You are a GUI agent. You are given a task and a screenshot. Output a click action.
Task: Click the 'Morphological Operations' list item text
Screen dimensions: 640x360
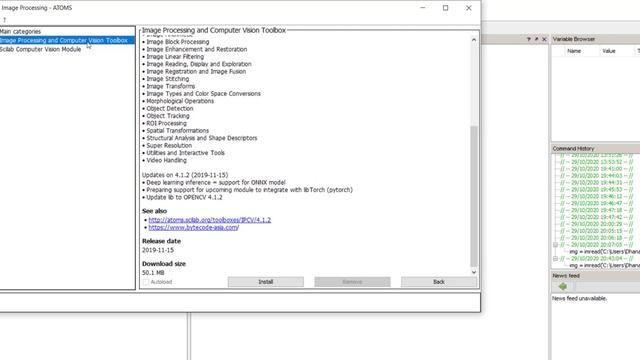180,101
